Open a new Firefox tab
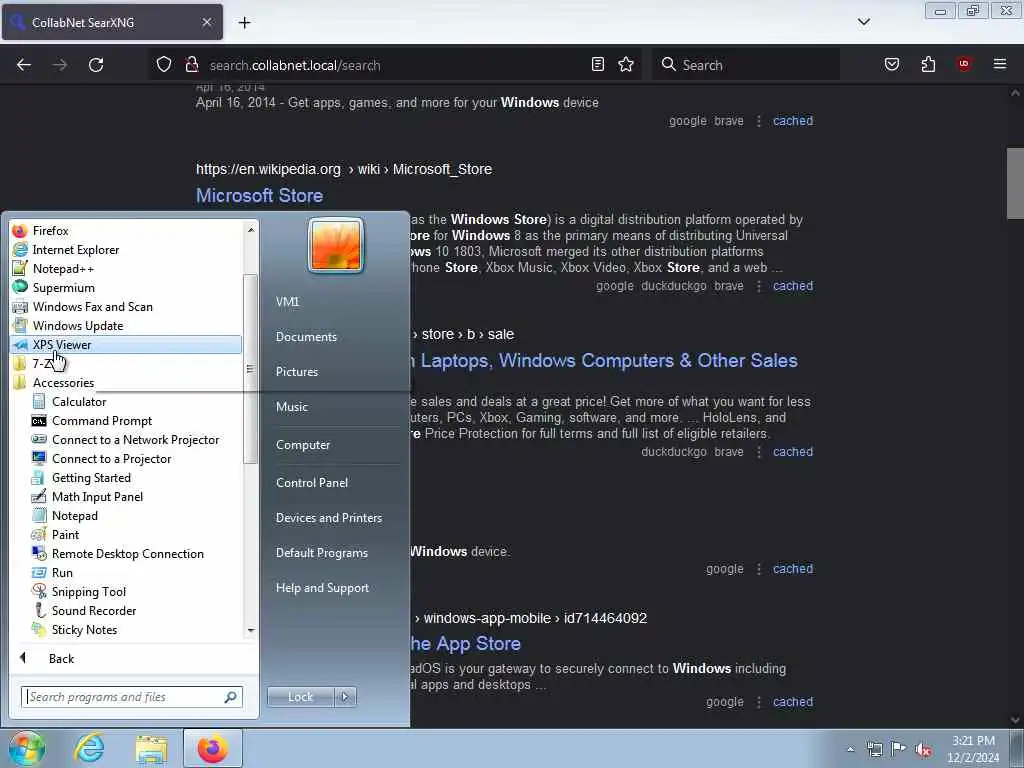 [244, 23]
